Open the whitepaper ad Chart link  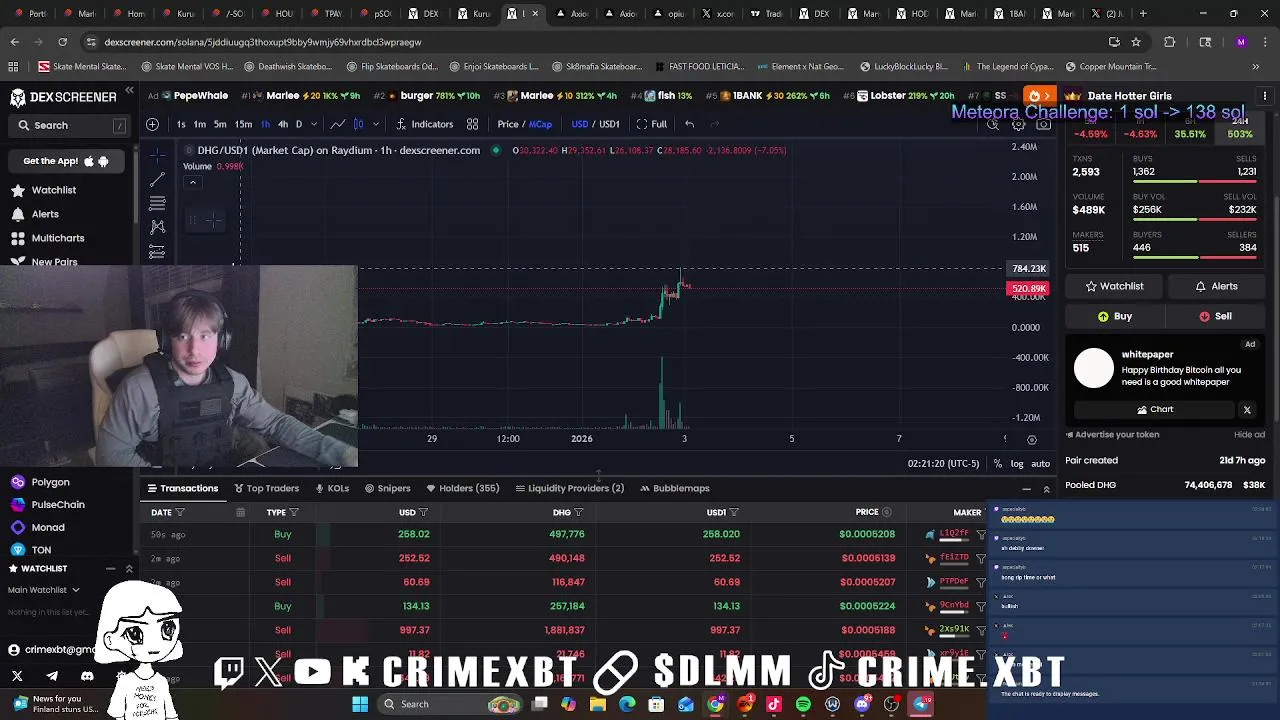coord(1155,409)
